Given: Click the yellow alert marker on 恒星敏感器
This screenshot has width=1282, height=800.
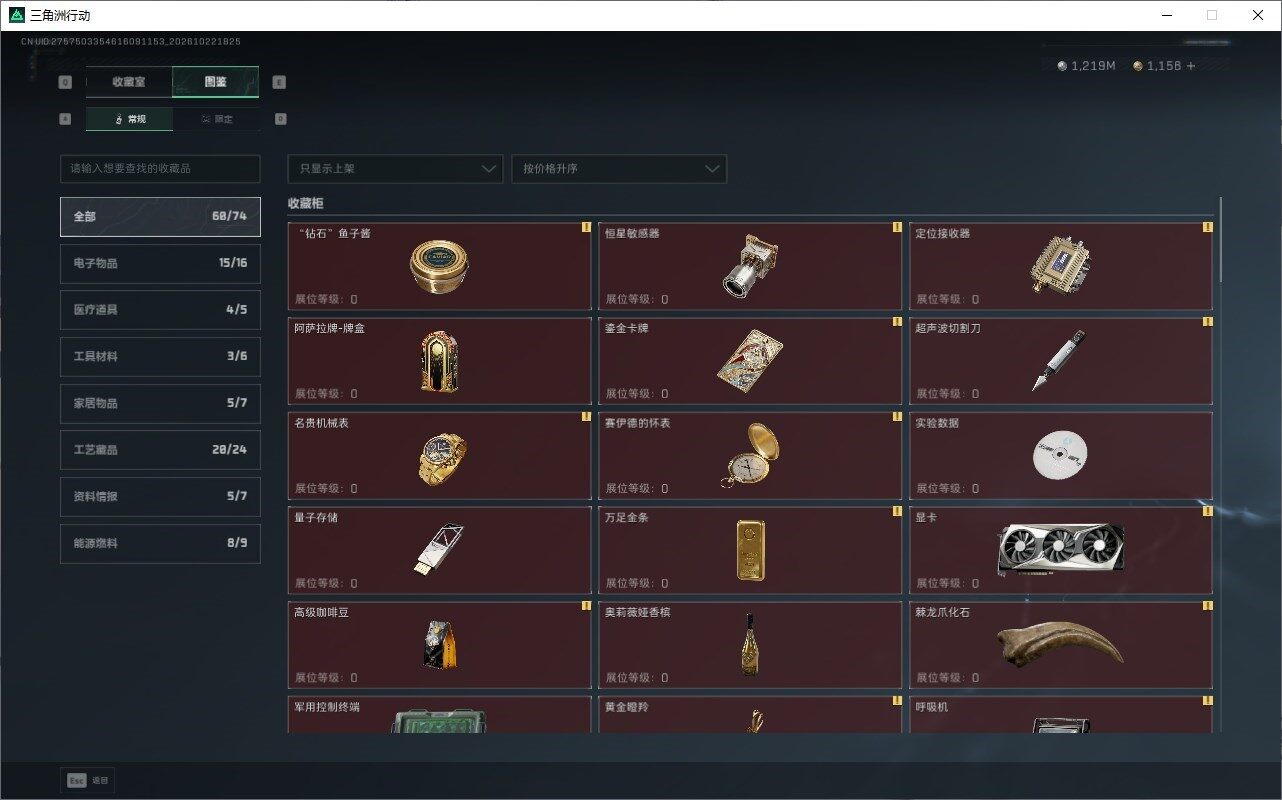Looking at the screenshot, I should coord(897,227).
